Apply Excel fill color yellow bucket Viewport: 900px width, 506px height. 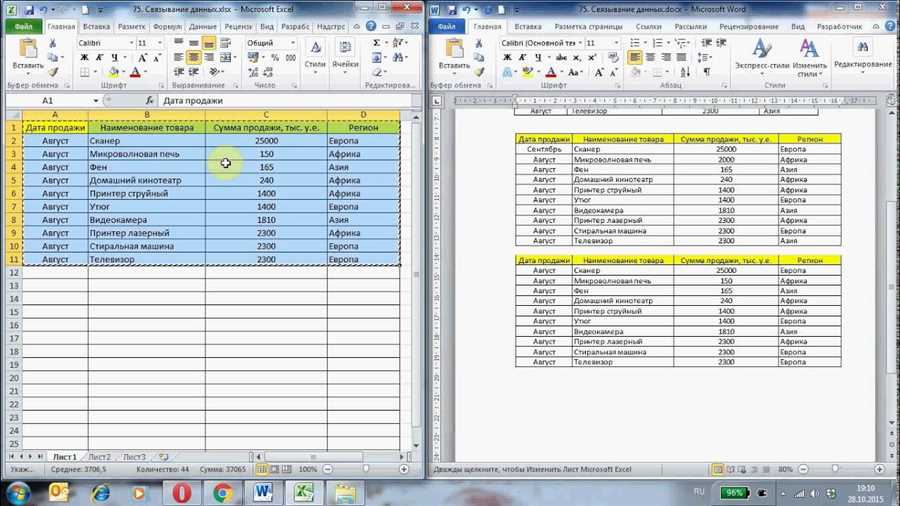pos(114,72)
